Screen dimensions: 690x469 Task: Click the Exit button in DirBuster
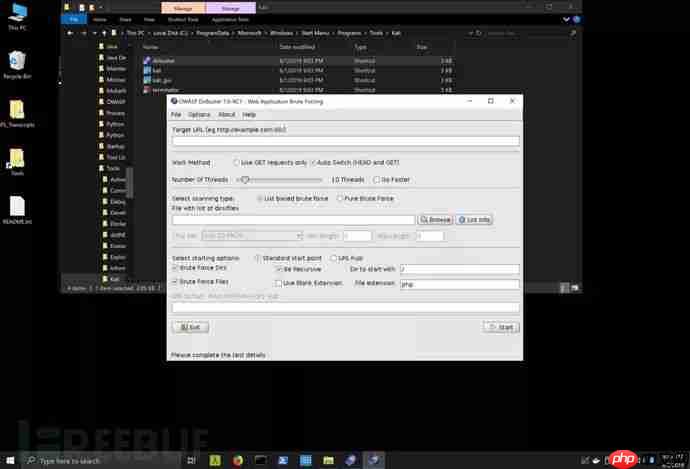click(x=191, y=327)
